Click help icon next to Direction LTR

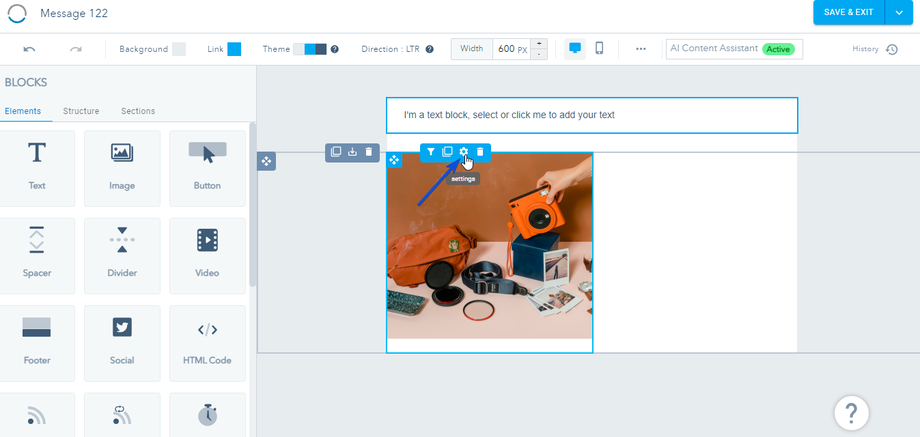[x=429, y=49]
